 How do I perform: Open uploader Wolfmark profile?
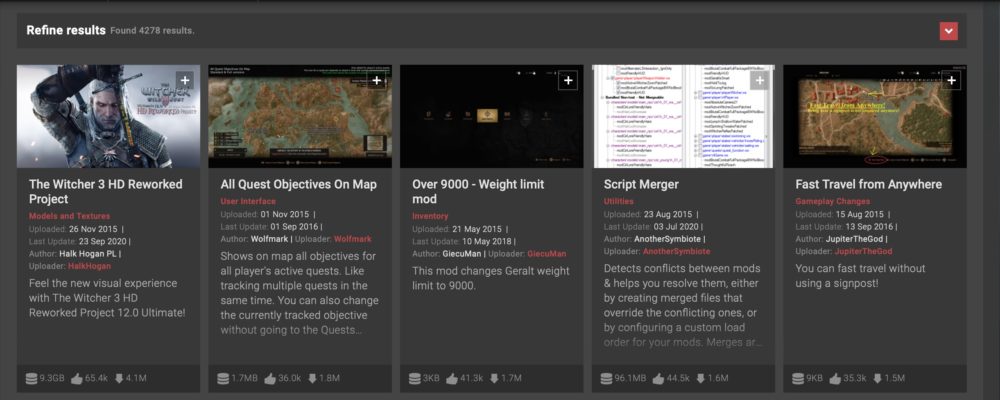tap(352, 239)
